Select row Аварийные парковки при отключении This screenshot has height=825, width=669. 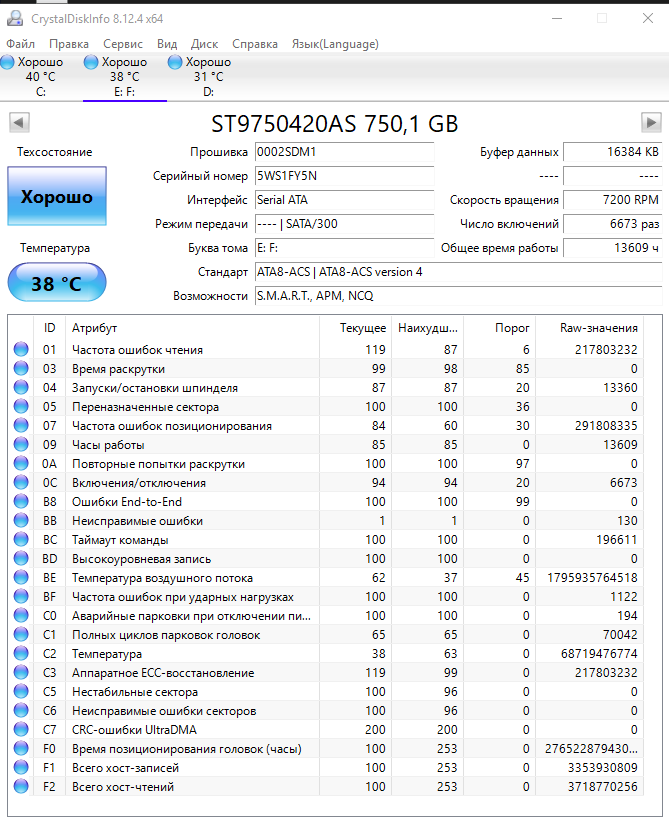[x=326, y=616]
